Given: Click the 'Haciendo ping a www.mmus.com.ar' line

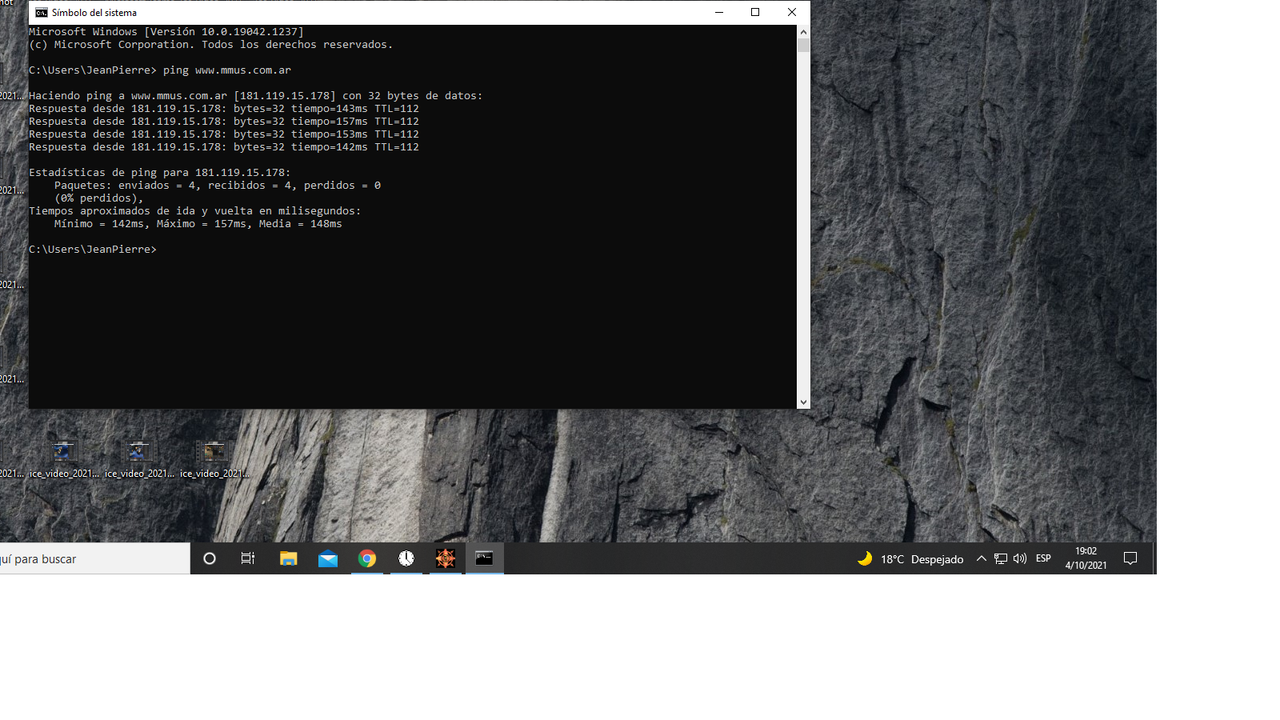Looking at the screenshot, I should (x=256, y=96).
